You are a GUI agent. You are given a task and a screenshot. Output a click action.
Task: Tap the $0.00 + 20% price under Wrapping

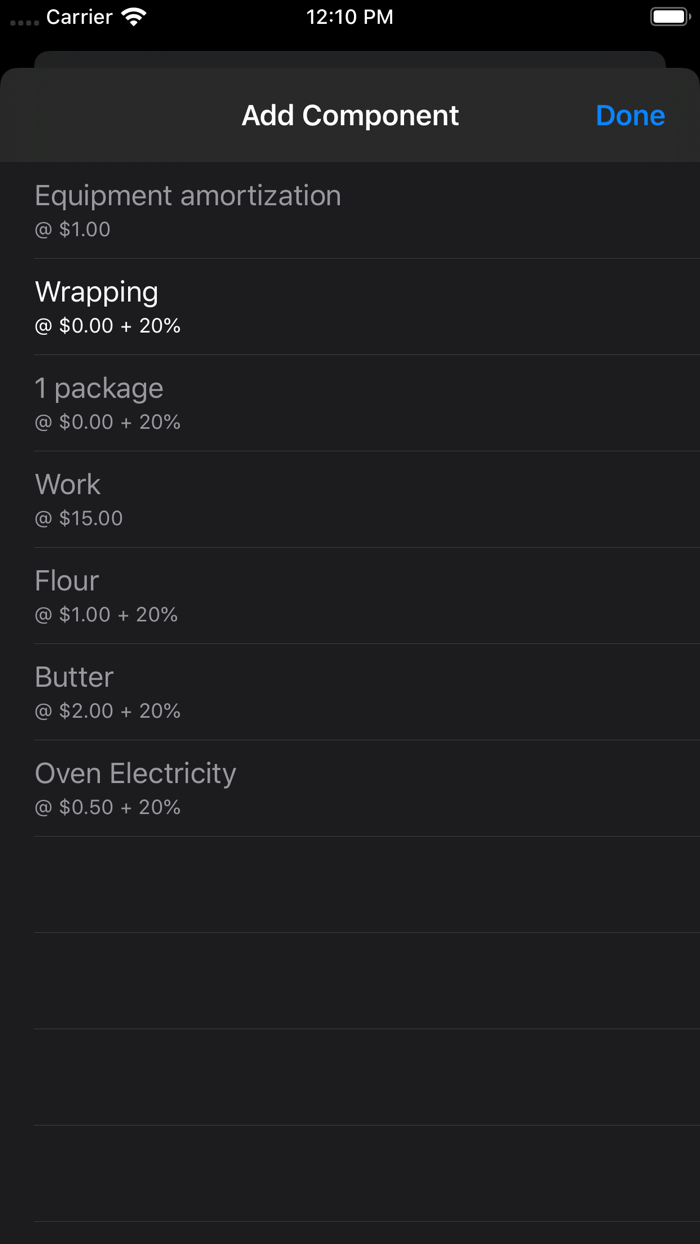click(108, 325)
